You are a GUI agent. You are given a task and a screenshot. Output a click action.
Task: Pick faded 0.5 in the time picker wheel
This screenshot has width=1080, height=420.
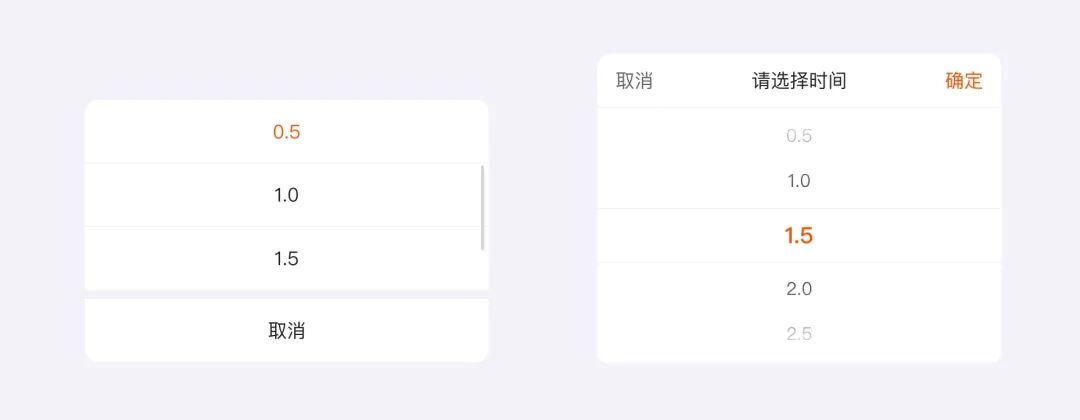pyautogui.click(x=799, y=136)
